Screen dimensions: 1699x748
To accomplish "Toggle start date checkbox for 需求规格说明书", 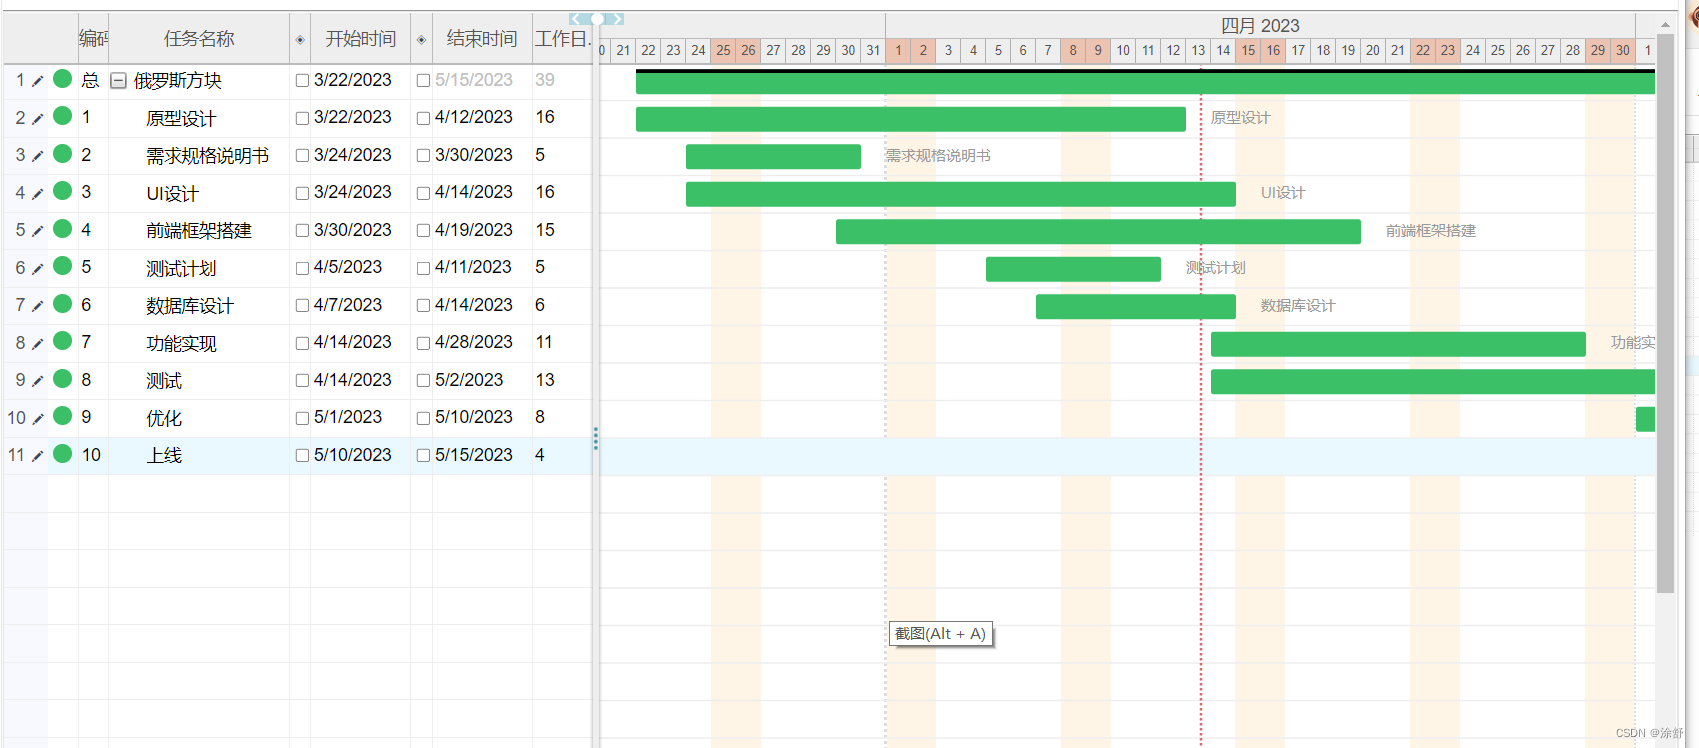I will point(302,156).
